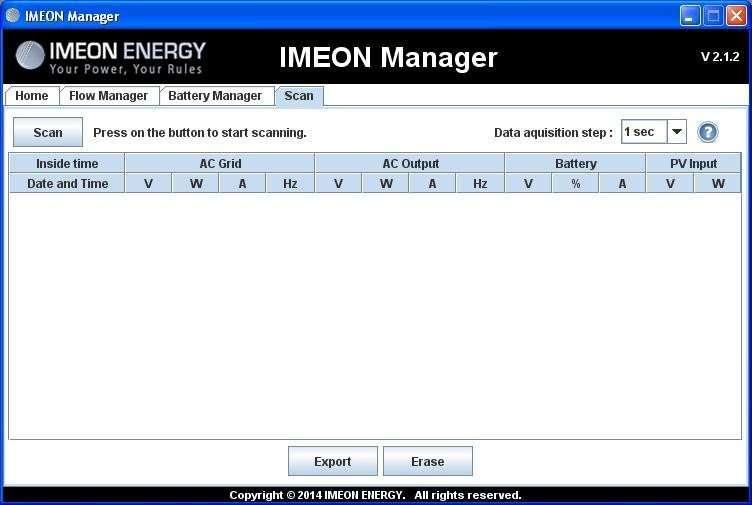This screenshot has height=505, width=752.
Task: Click the AC Grid W column header
Action: pos(196,184)
